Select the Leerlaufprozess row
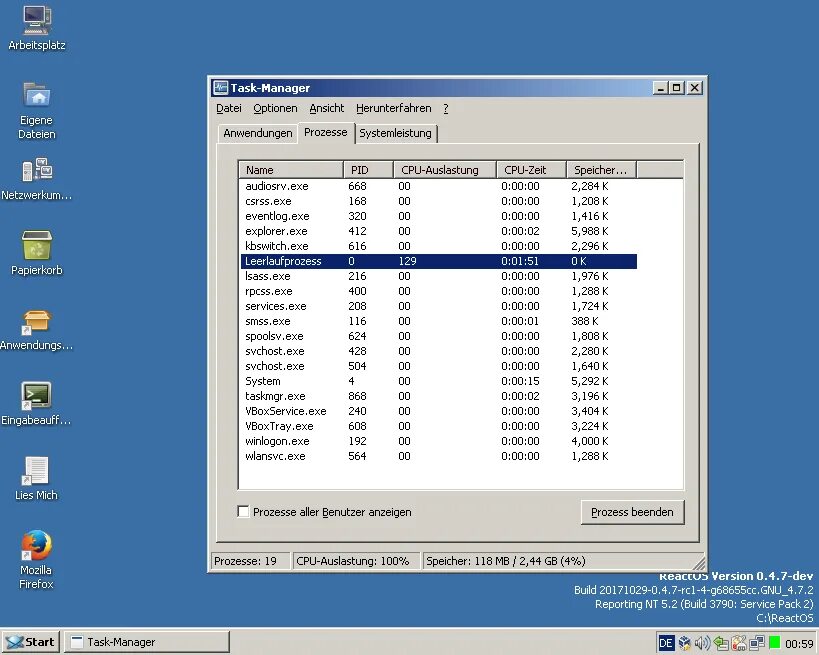This screenshot has width=819, height=655. click(439, 261)
